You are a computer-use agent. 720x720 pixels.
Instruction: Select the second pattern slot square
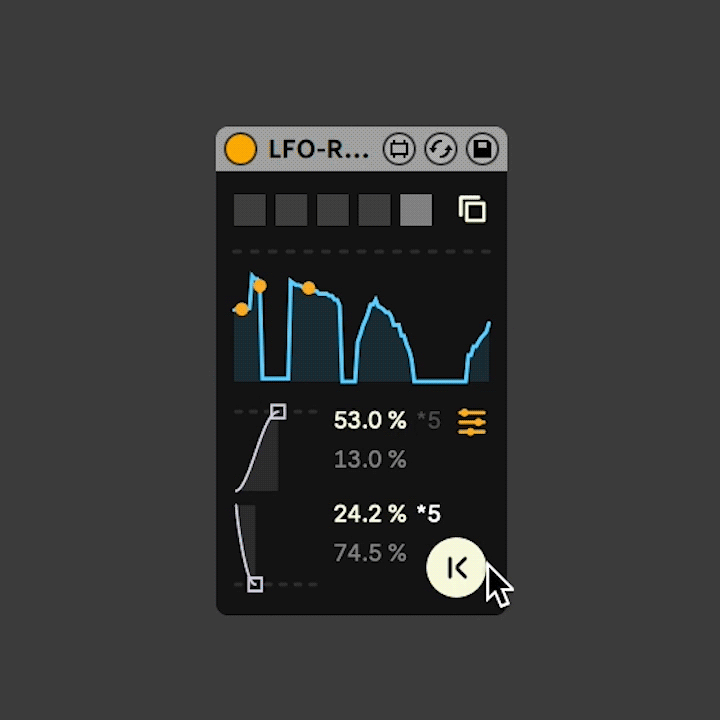coord(291,210)
